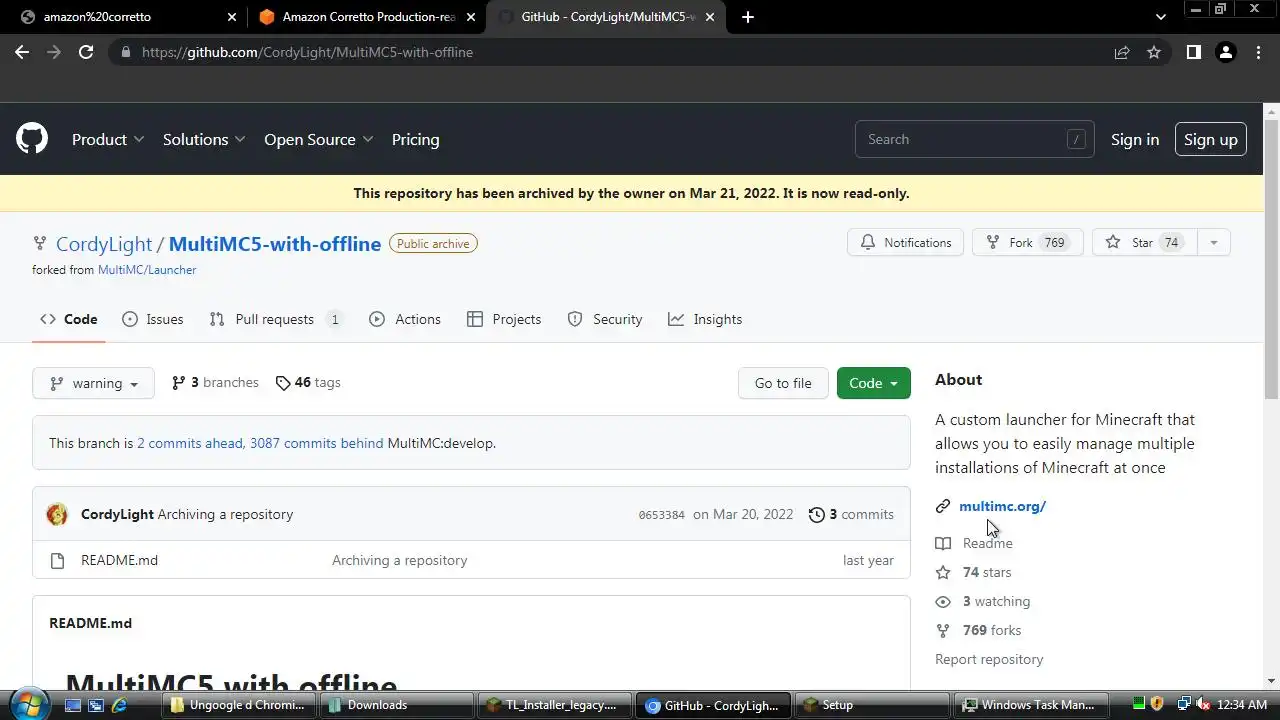Close the amazon%20corretto tab
This screenshot has width=1280, height=720.
232,17
